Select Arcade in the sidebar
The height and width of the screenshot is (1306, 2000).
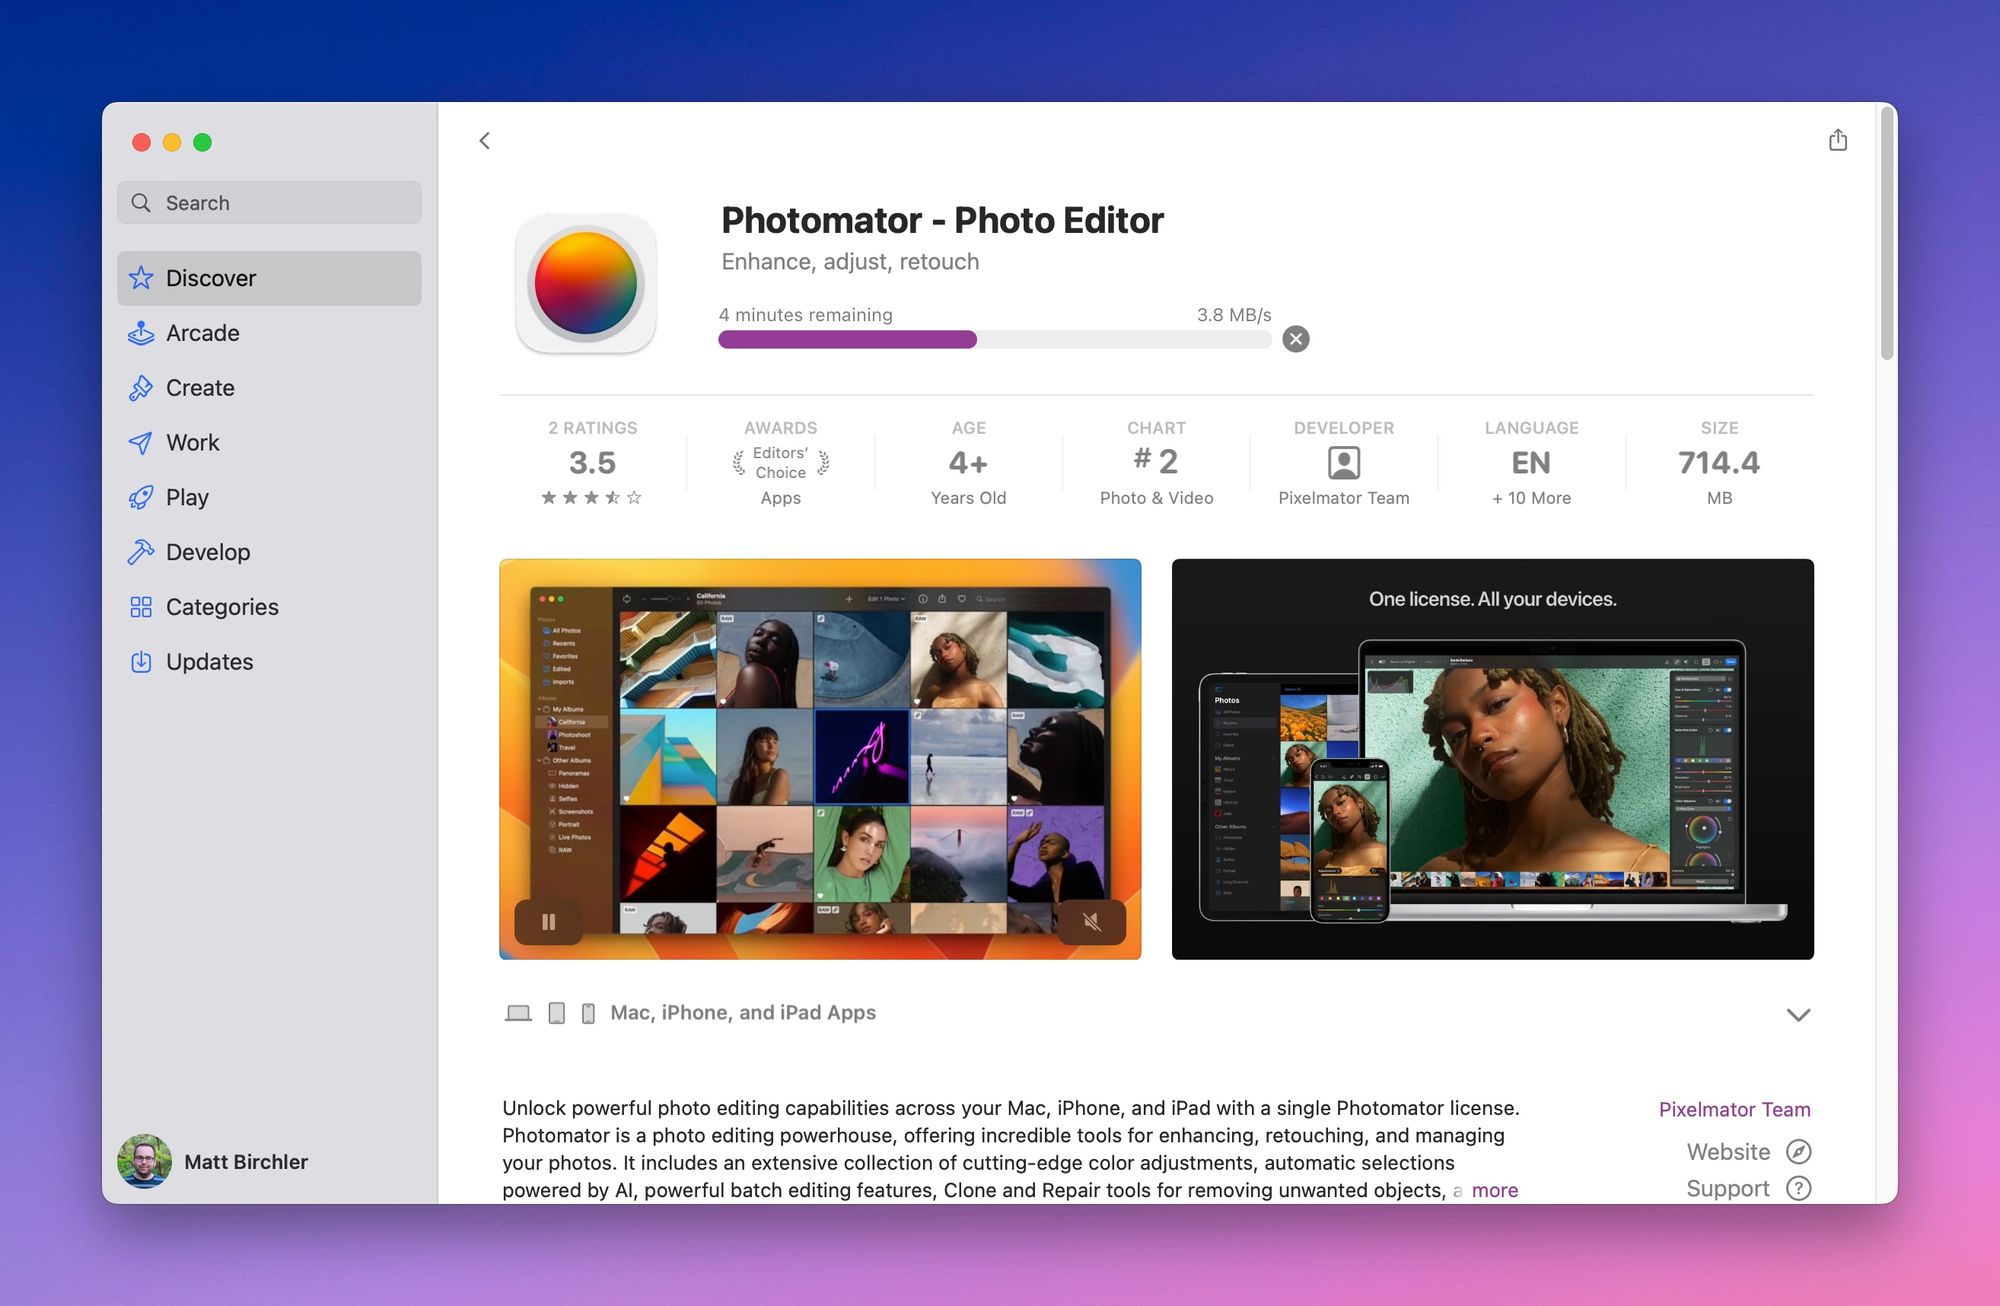(x=269, y=333)
